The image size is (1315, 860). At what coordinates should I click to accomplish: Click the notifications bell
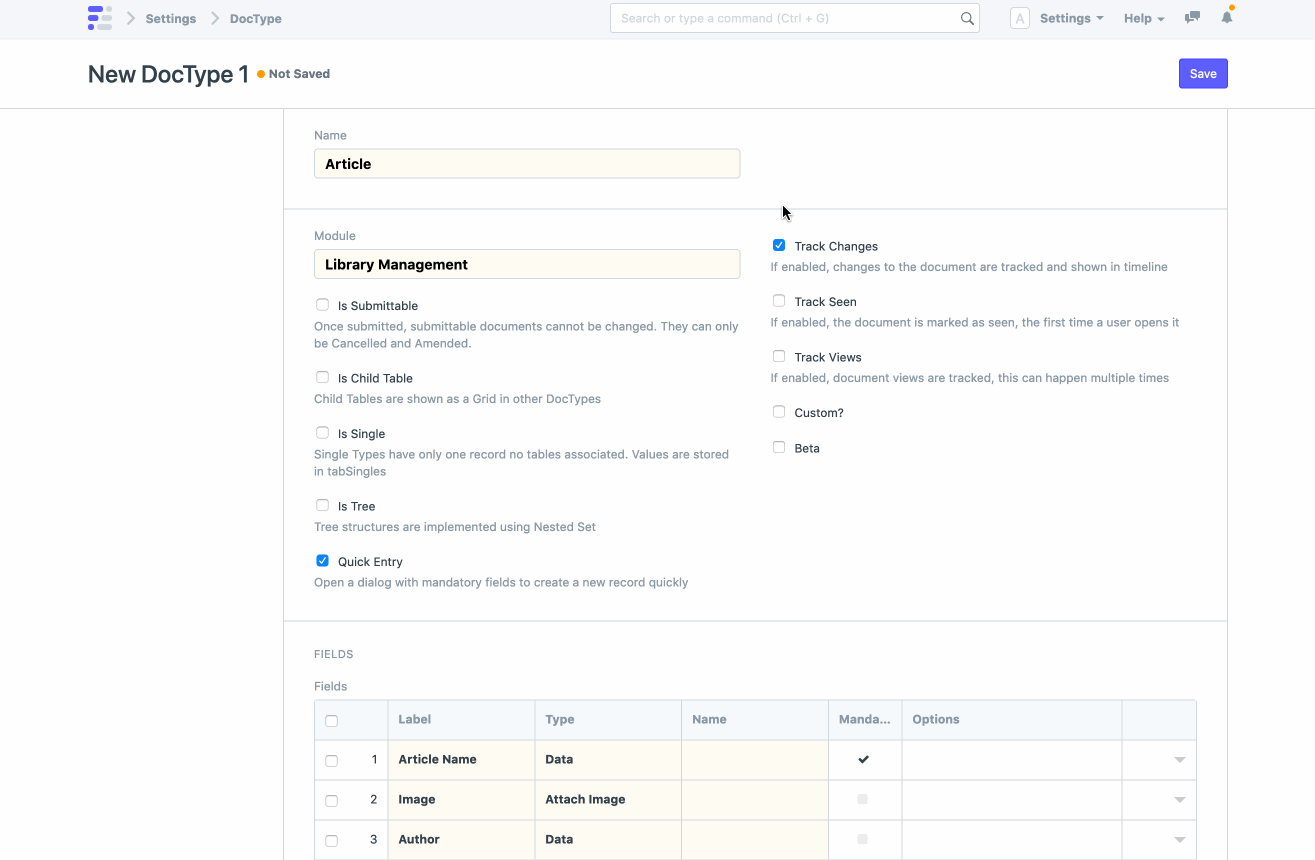pyautogui.click(x=1227, y=17)
